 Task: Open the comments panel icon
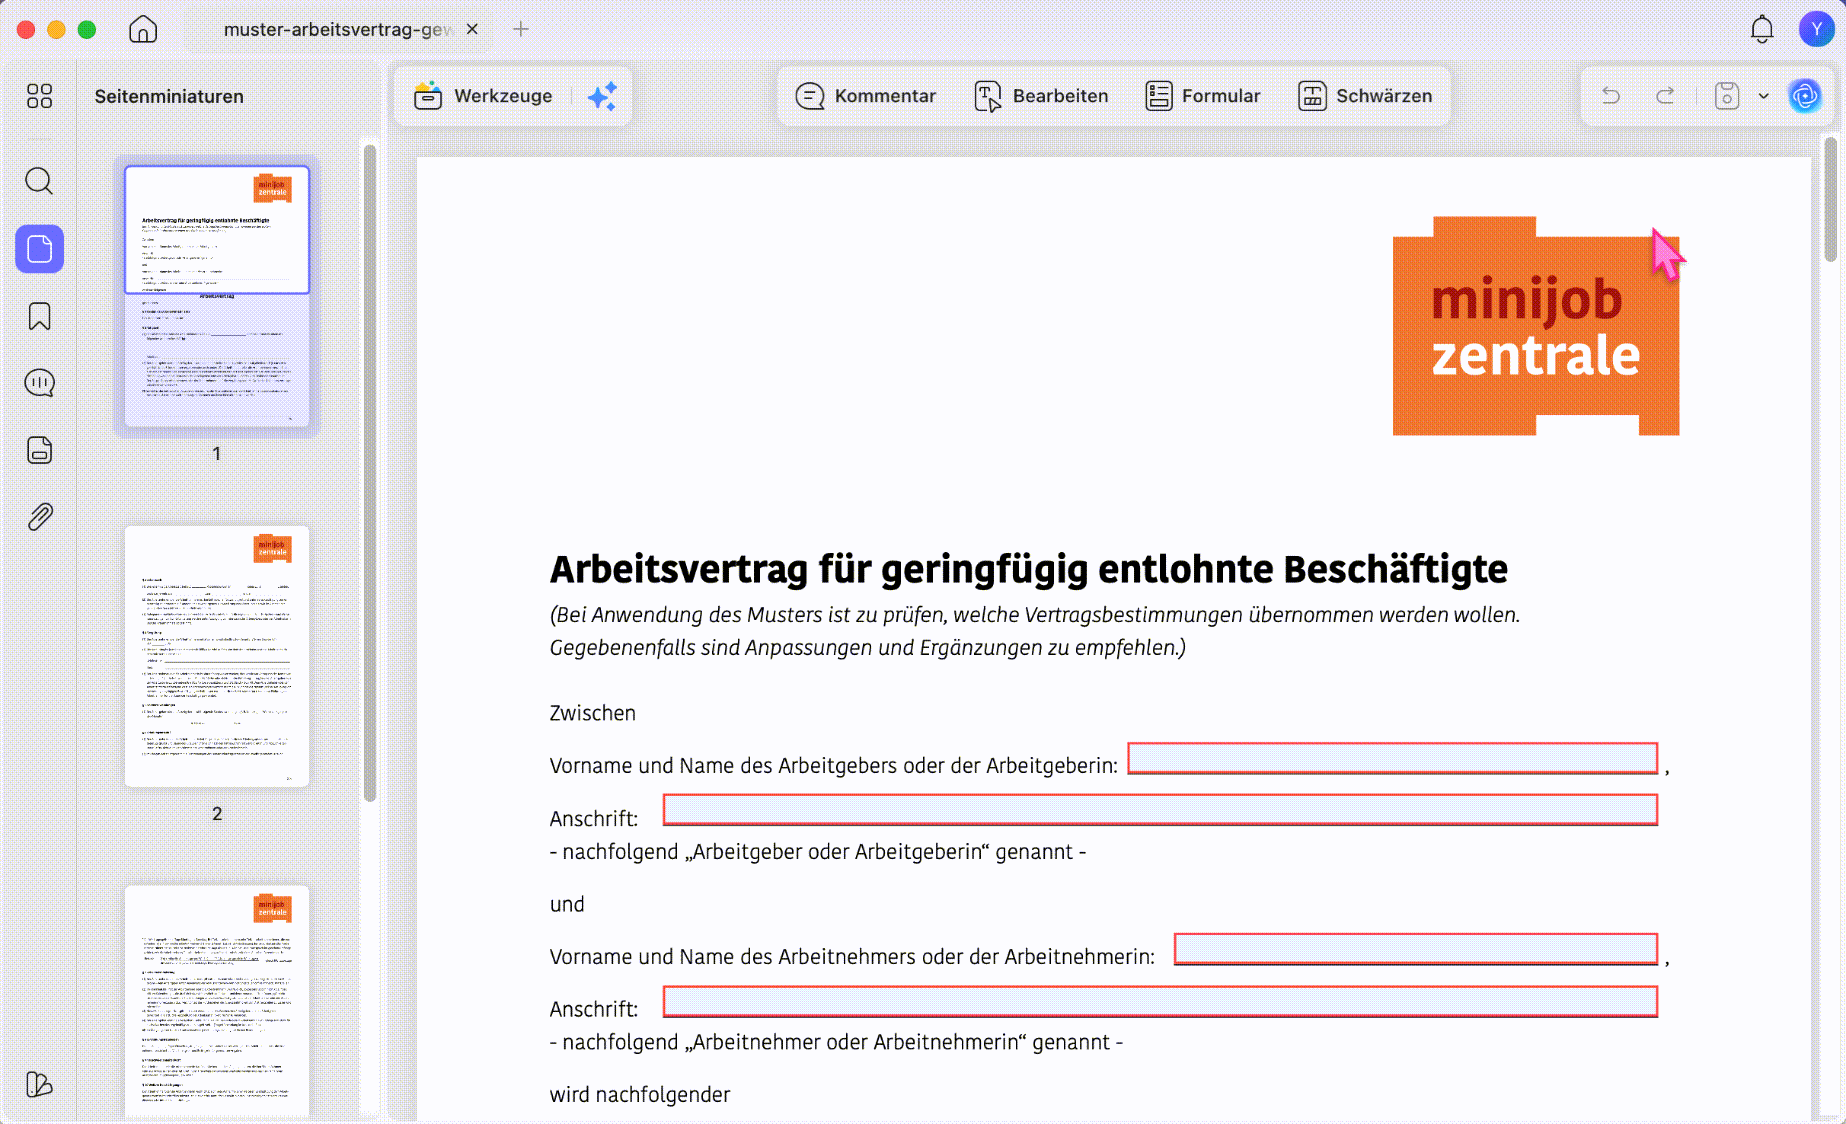click(39, 383)
